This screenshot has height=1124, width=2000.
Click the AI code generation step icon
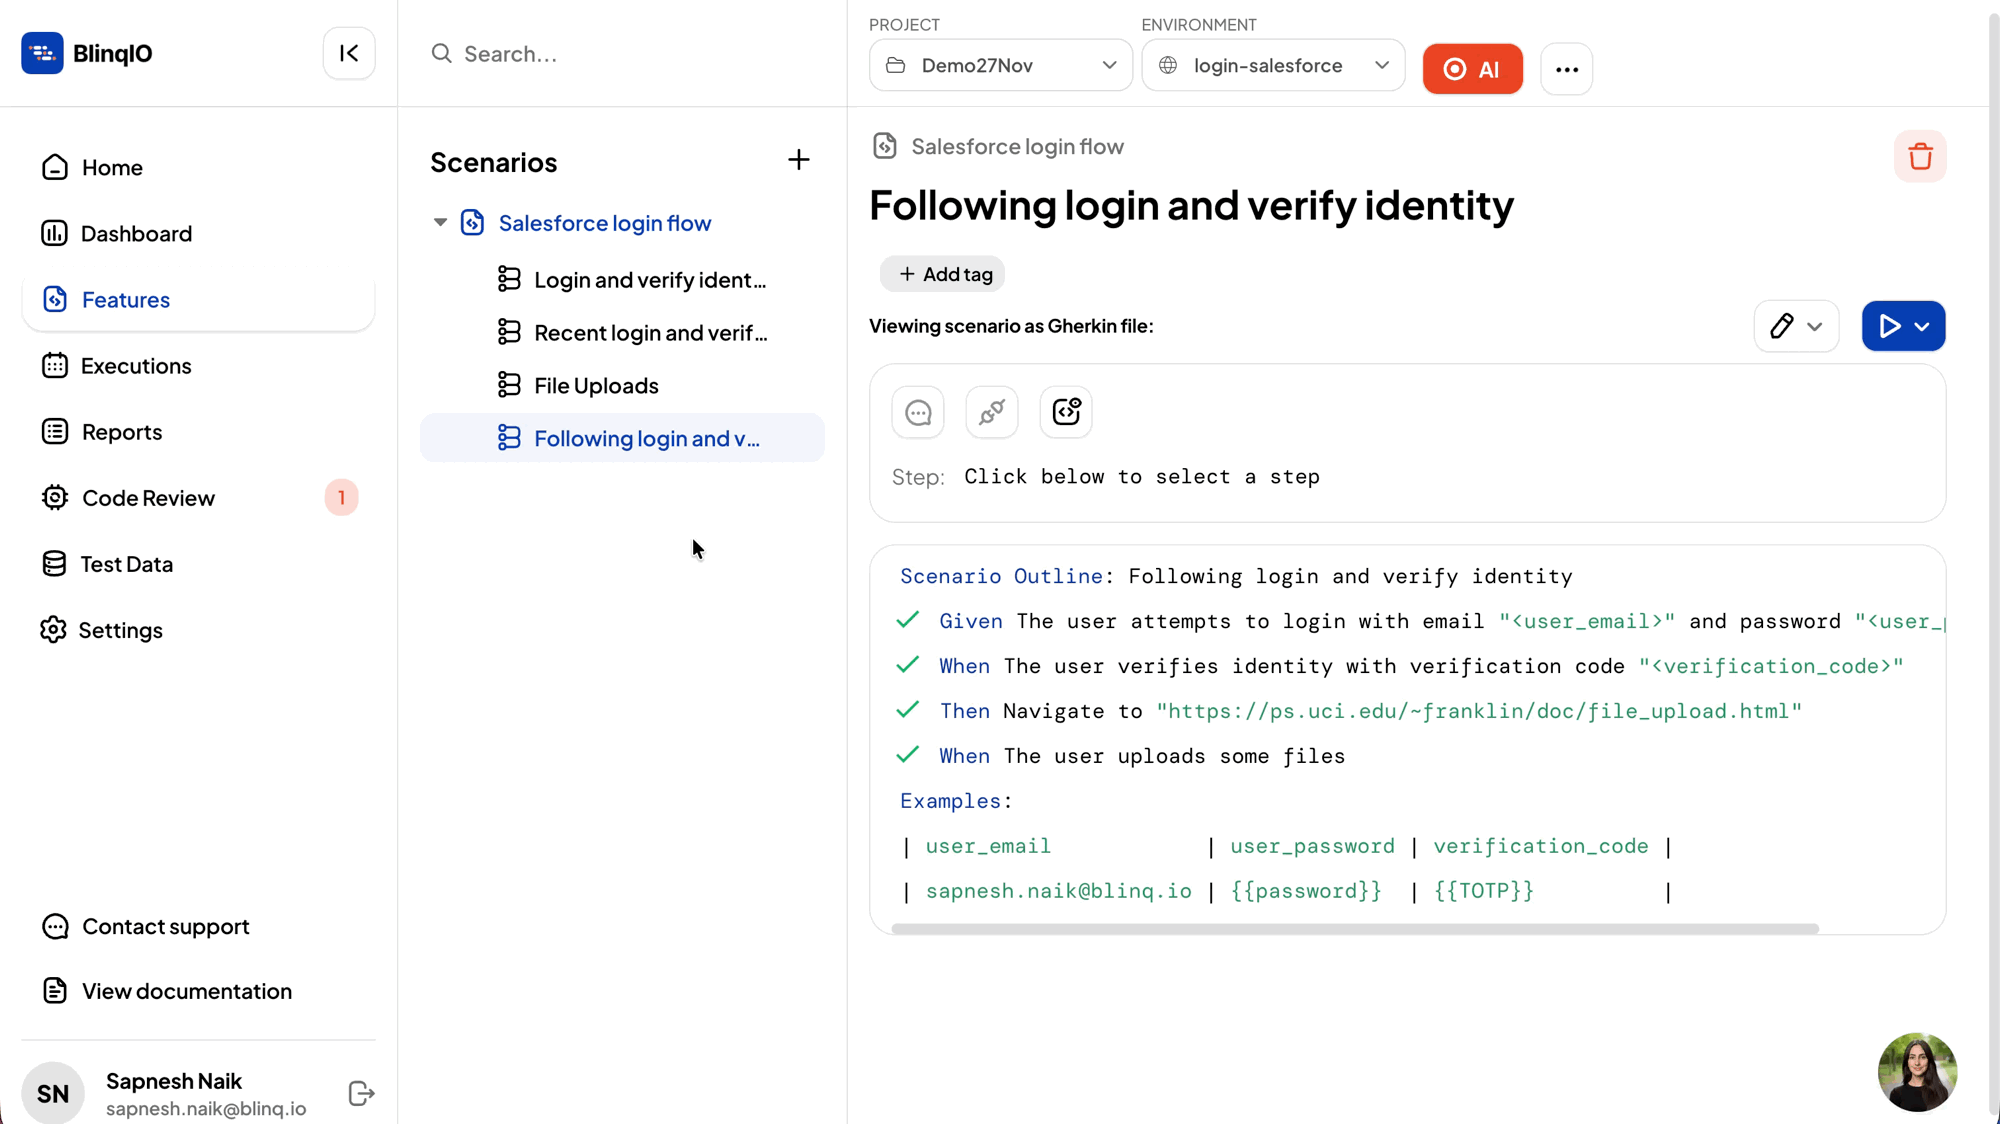1065,412
